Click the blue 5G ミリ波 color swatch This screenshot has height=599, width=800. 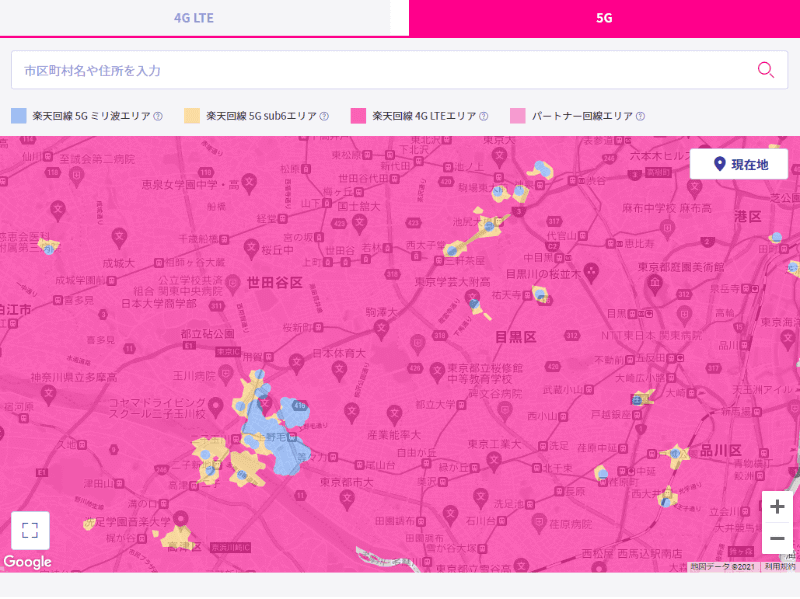[19, 116]
